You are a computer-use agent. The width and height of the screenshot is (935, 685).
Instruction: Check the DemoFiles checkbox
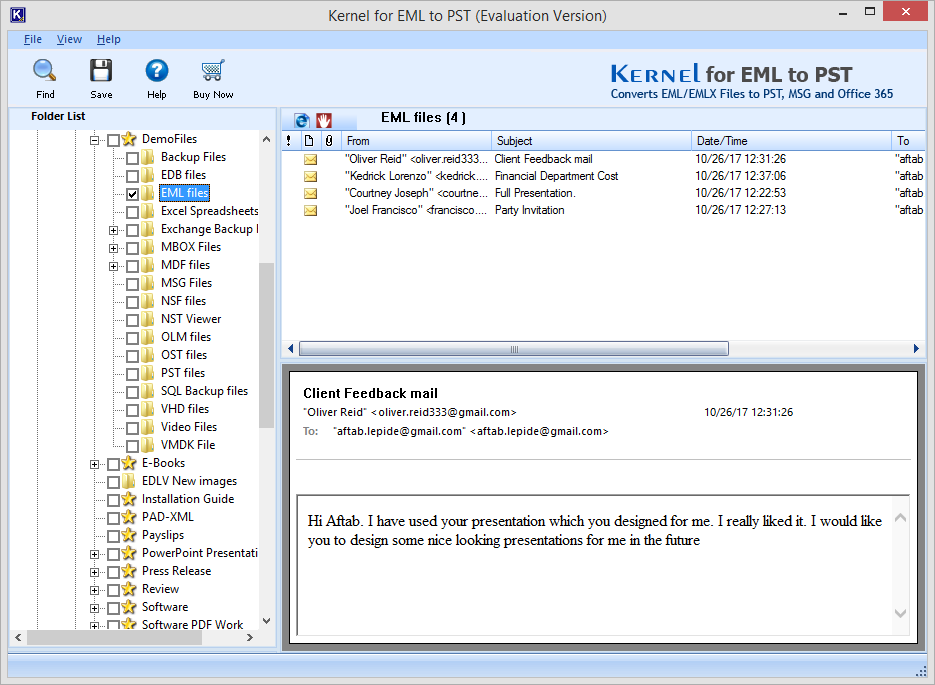pos(113,140)
